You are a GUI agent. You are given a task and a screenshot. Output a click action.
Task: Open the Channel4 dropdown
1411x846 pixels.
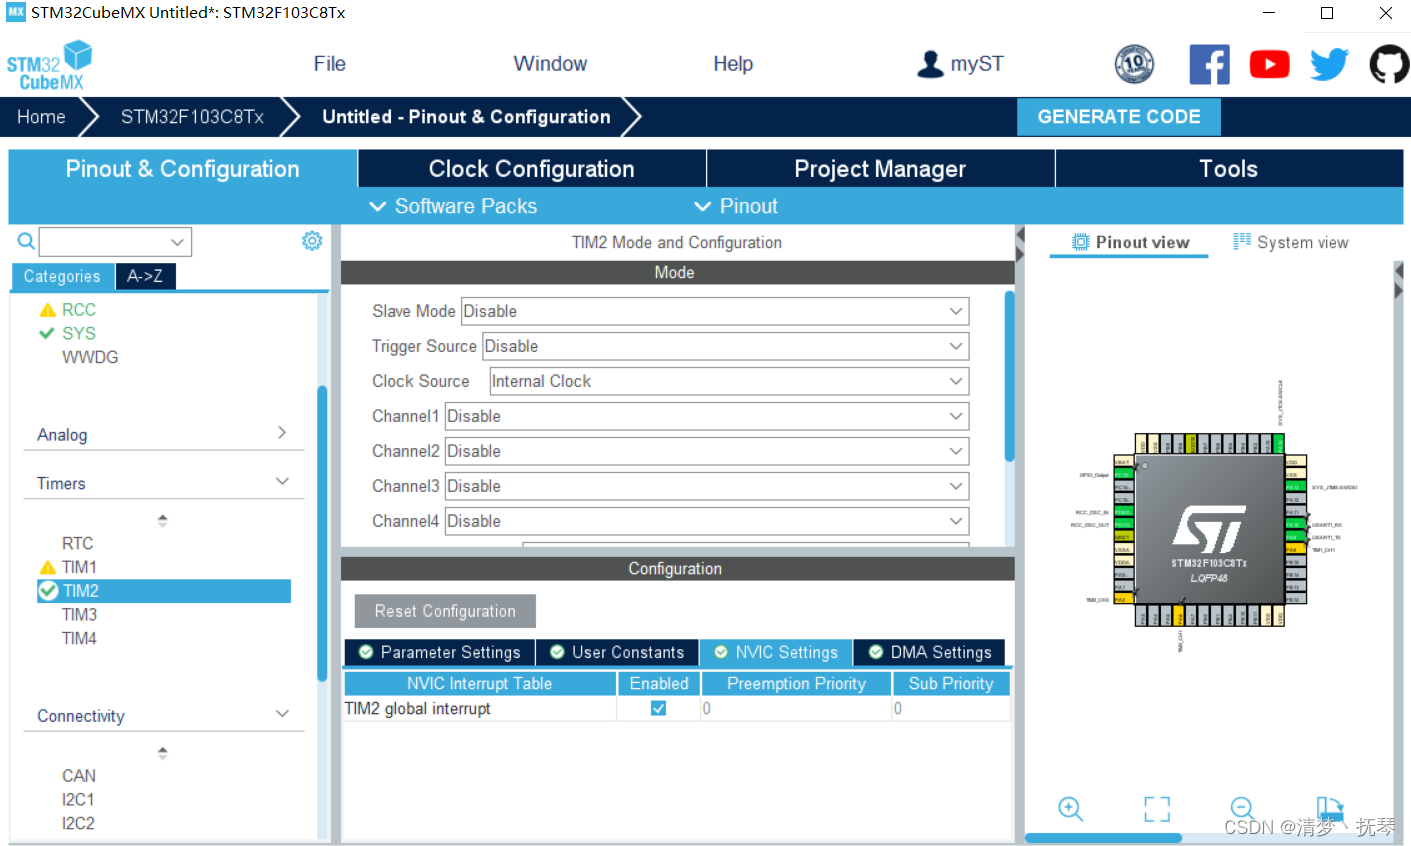(x=707, y=521)
